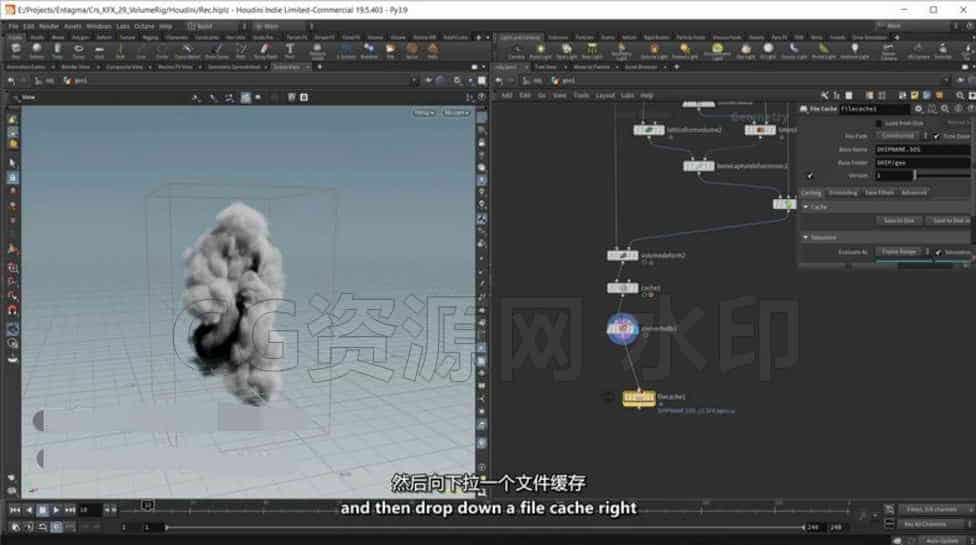
Task: Click the volumedeform2 node
Action: (x=622, y=256)
